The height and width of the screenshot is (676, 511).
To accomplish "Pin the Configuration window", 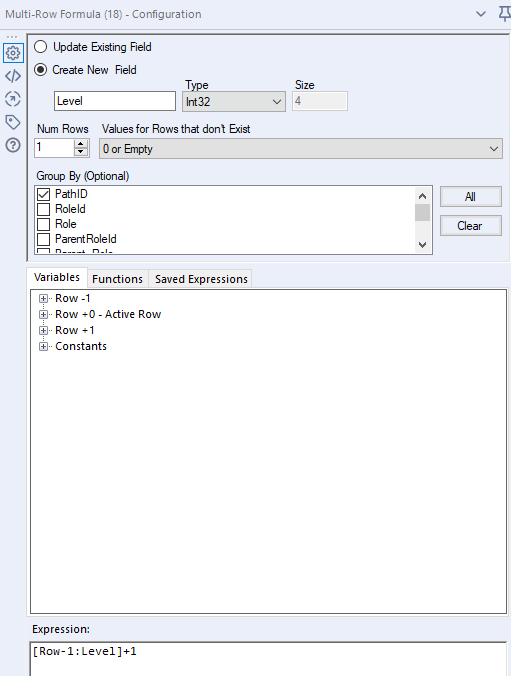I will 504,14.
